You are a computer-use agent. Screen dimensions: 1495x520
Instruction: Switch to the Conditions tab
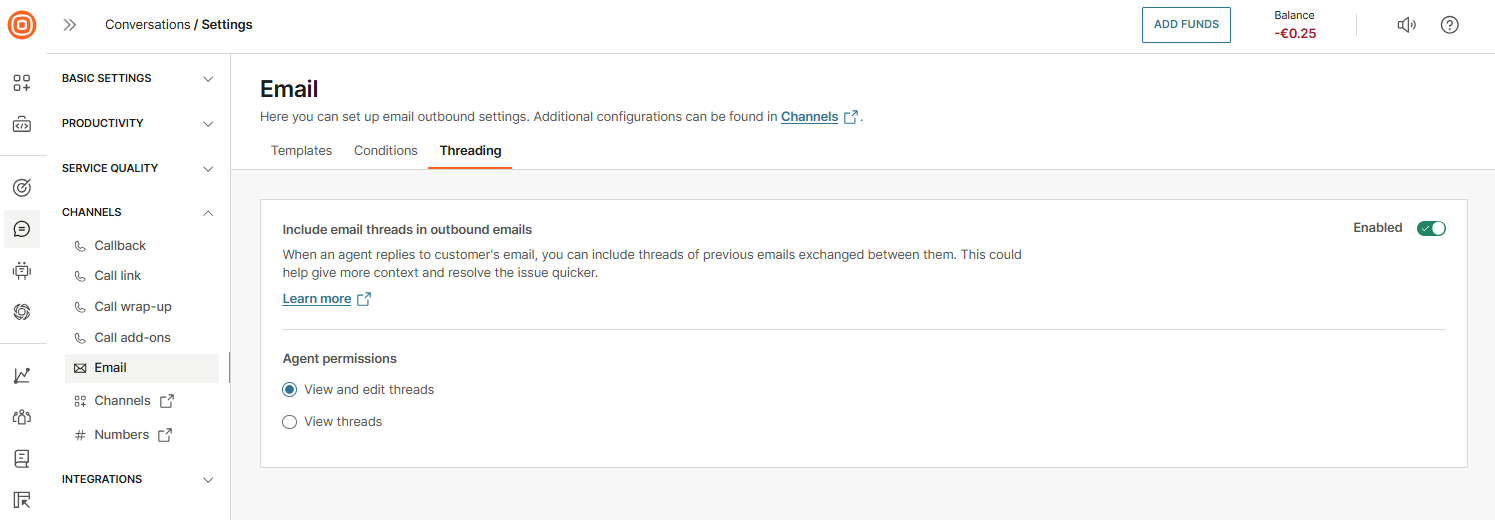pyautogui.click(x=385, y=151)
